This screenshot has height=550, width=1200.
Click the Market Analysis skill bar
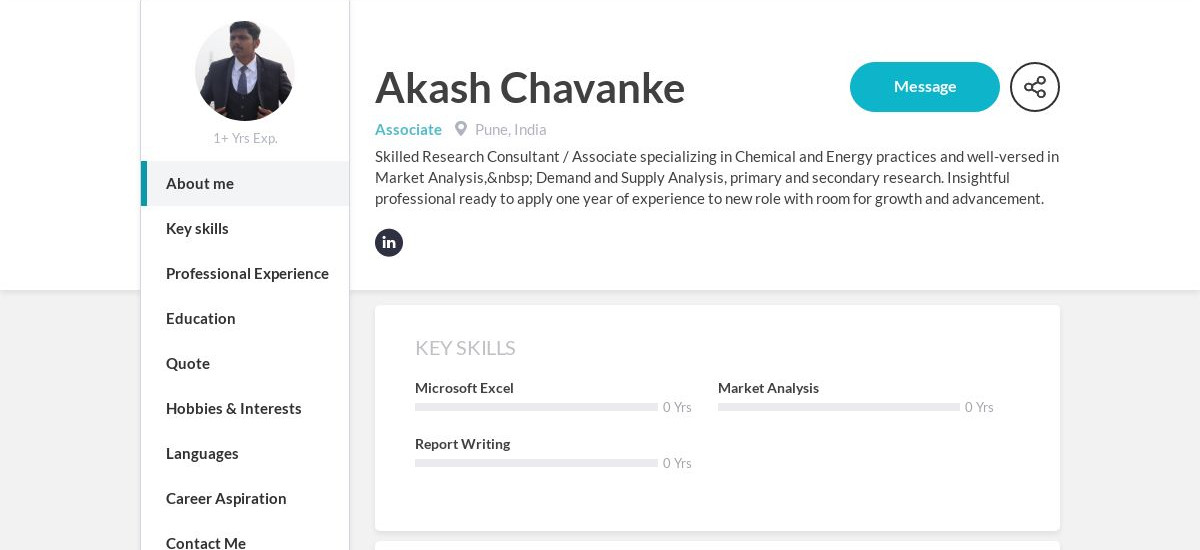838,407
